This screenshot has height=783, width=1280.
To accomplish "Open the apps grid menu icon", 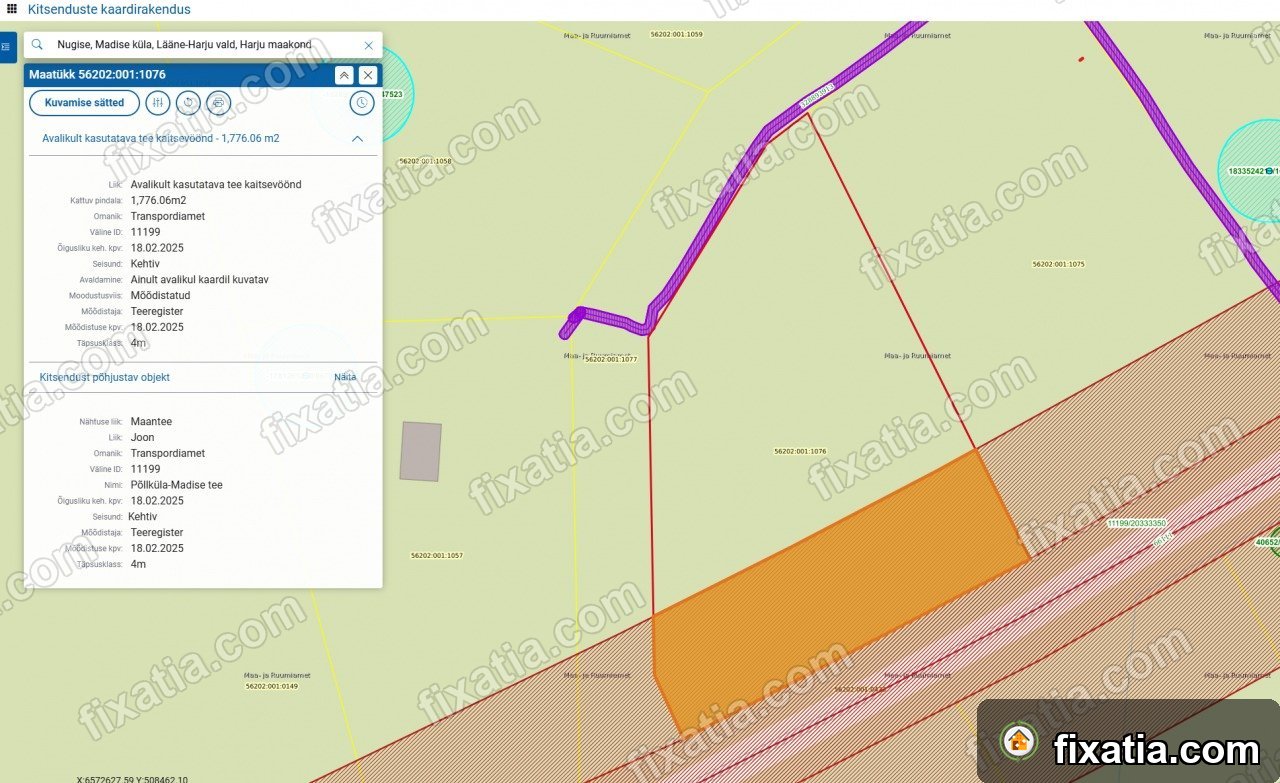I will pyautogui.click(x=12, y=9).
